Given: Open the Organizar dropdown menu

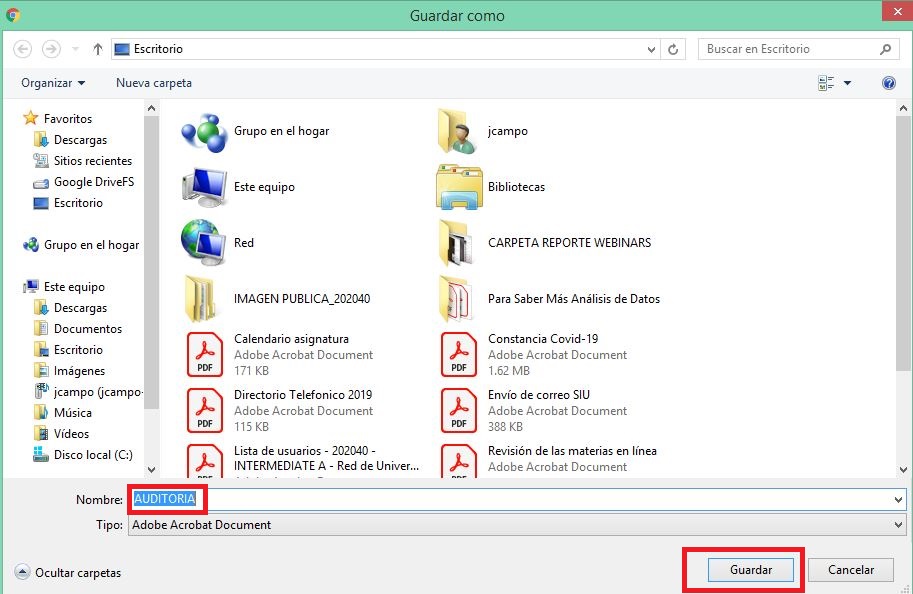Looking at the screenshot, I should [53, 83].
